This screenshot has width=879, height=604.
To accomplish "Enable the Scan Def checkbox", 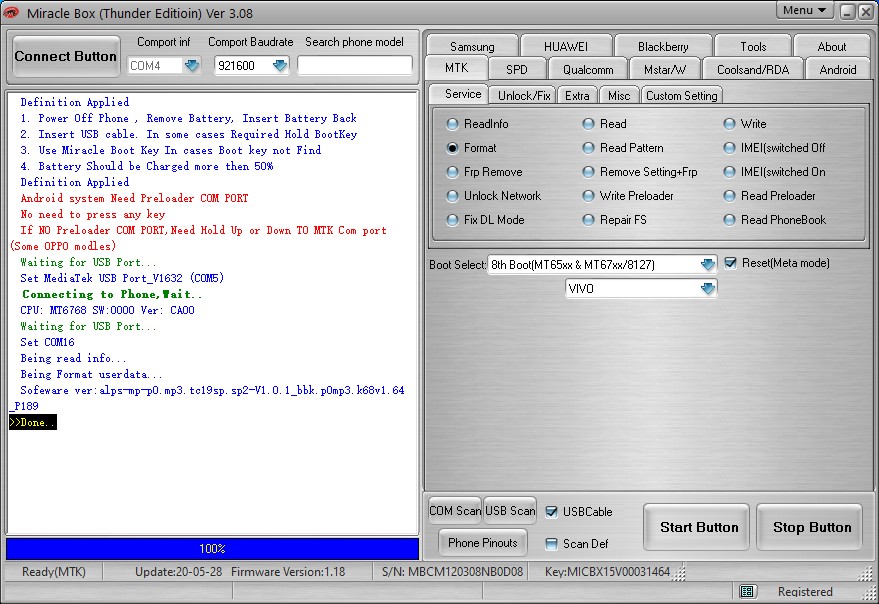I will 552,543.
